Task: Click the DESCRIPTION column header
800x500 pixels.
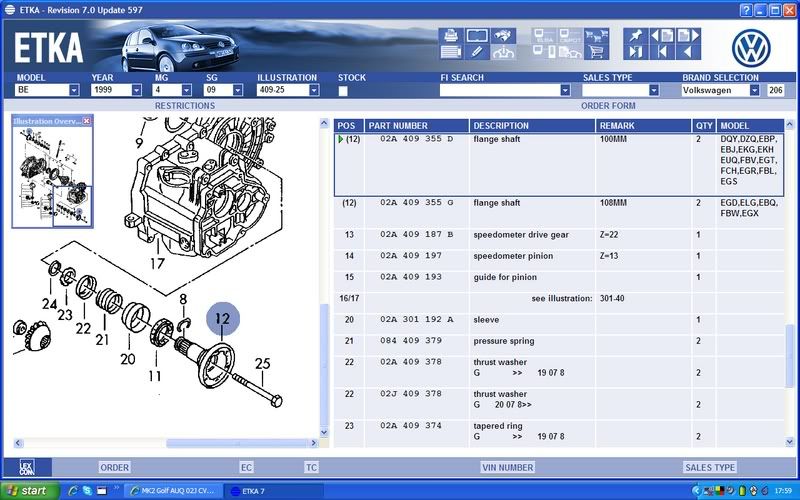Action: 532,126
